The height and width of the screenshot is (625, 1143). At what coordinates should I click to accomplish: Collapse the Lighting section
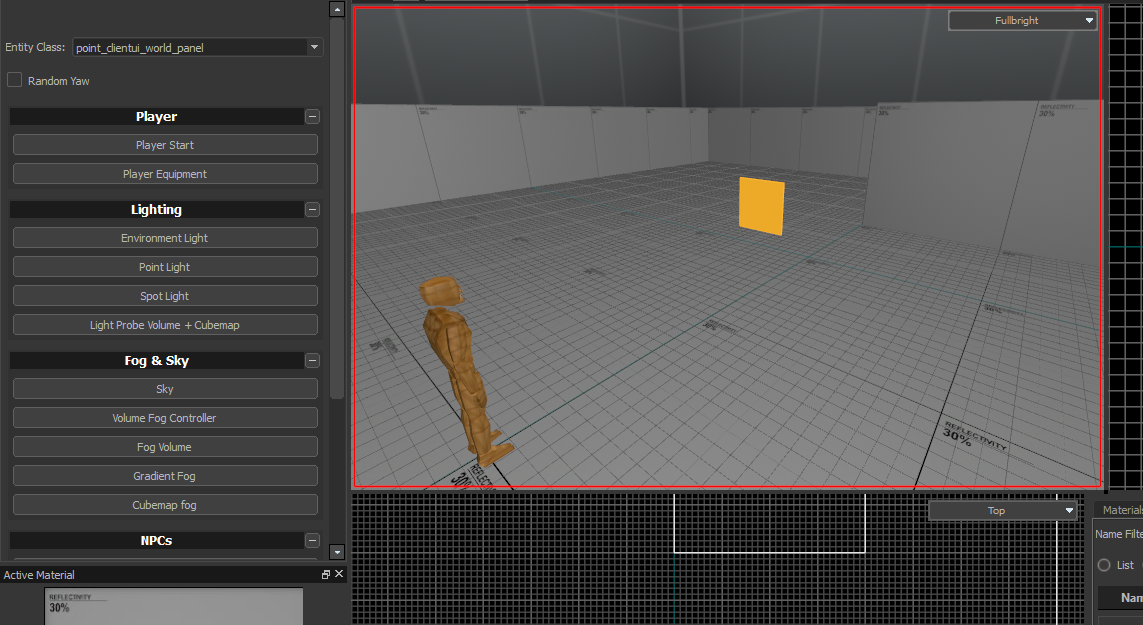[x=312, y=209]
